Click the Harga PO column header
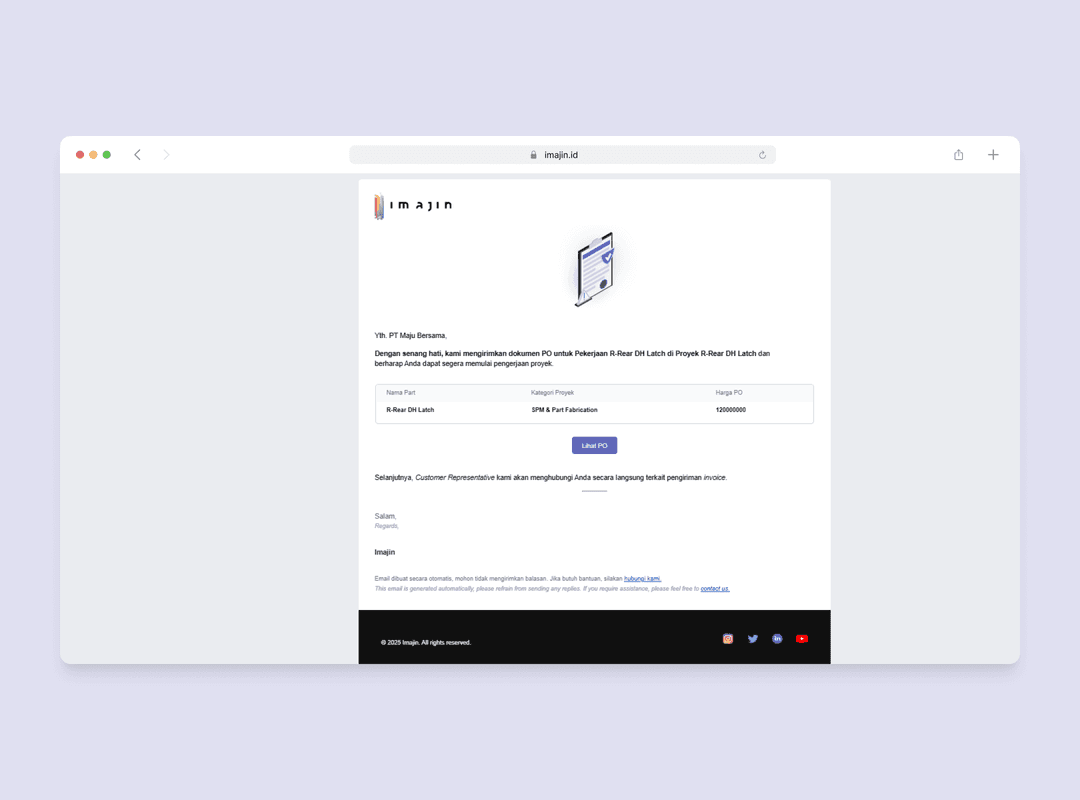 729,392
